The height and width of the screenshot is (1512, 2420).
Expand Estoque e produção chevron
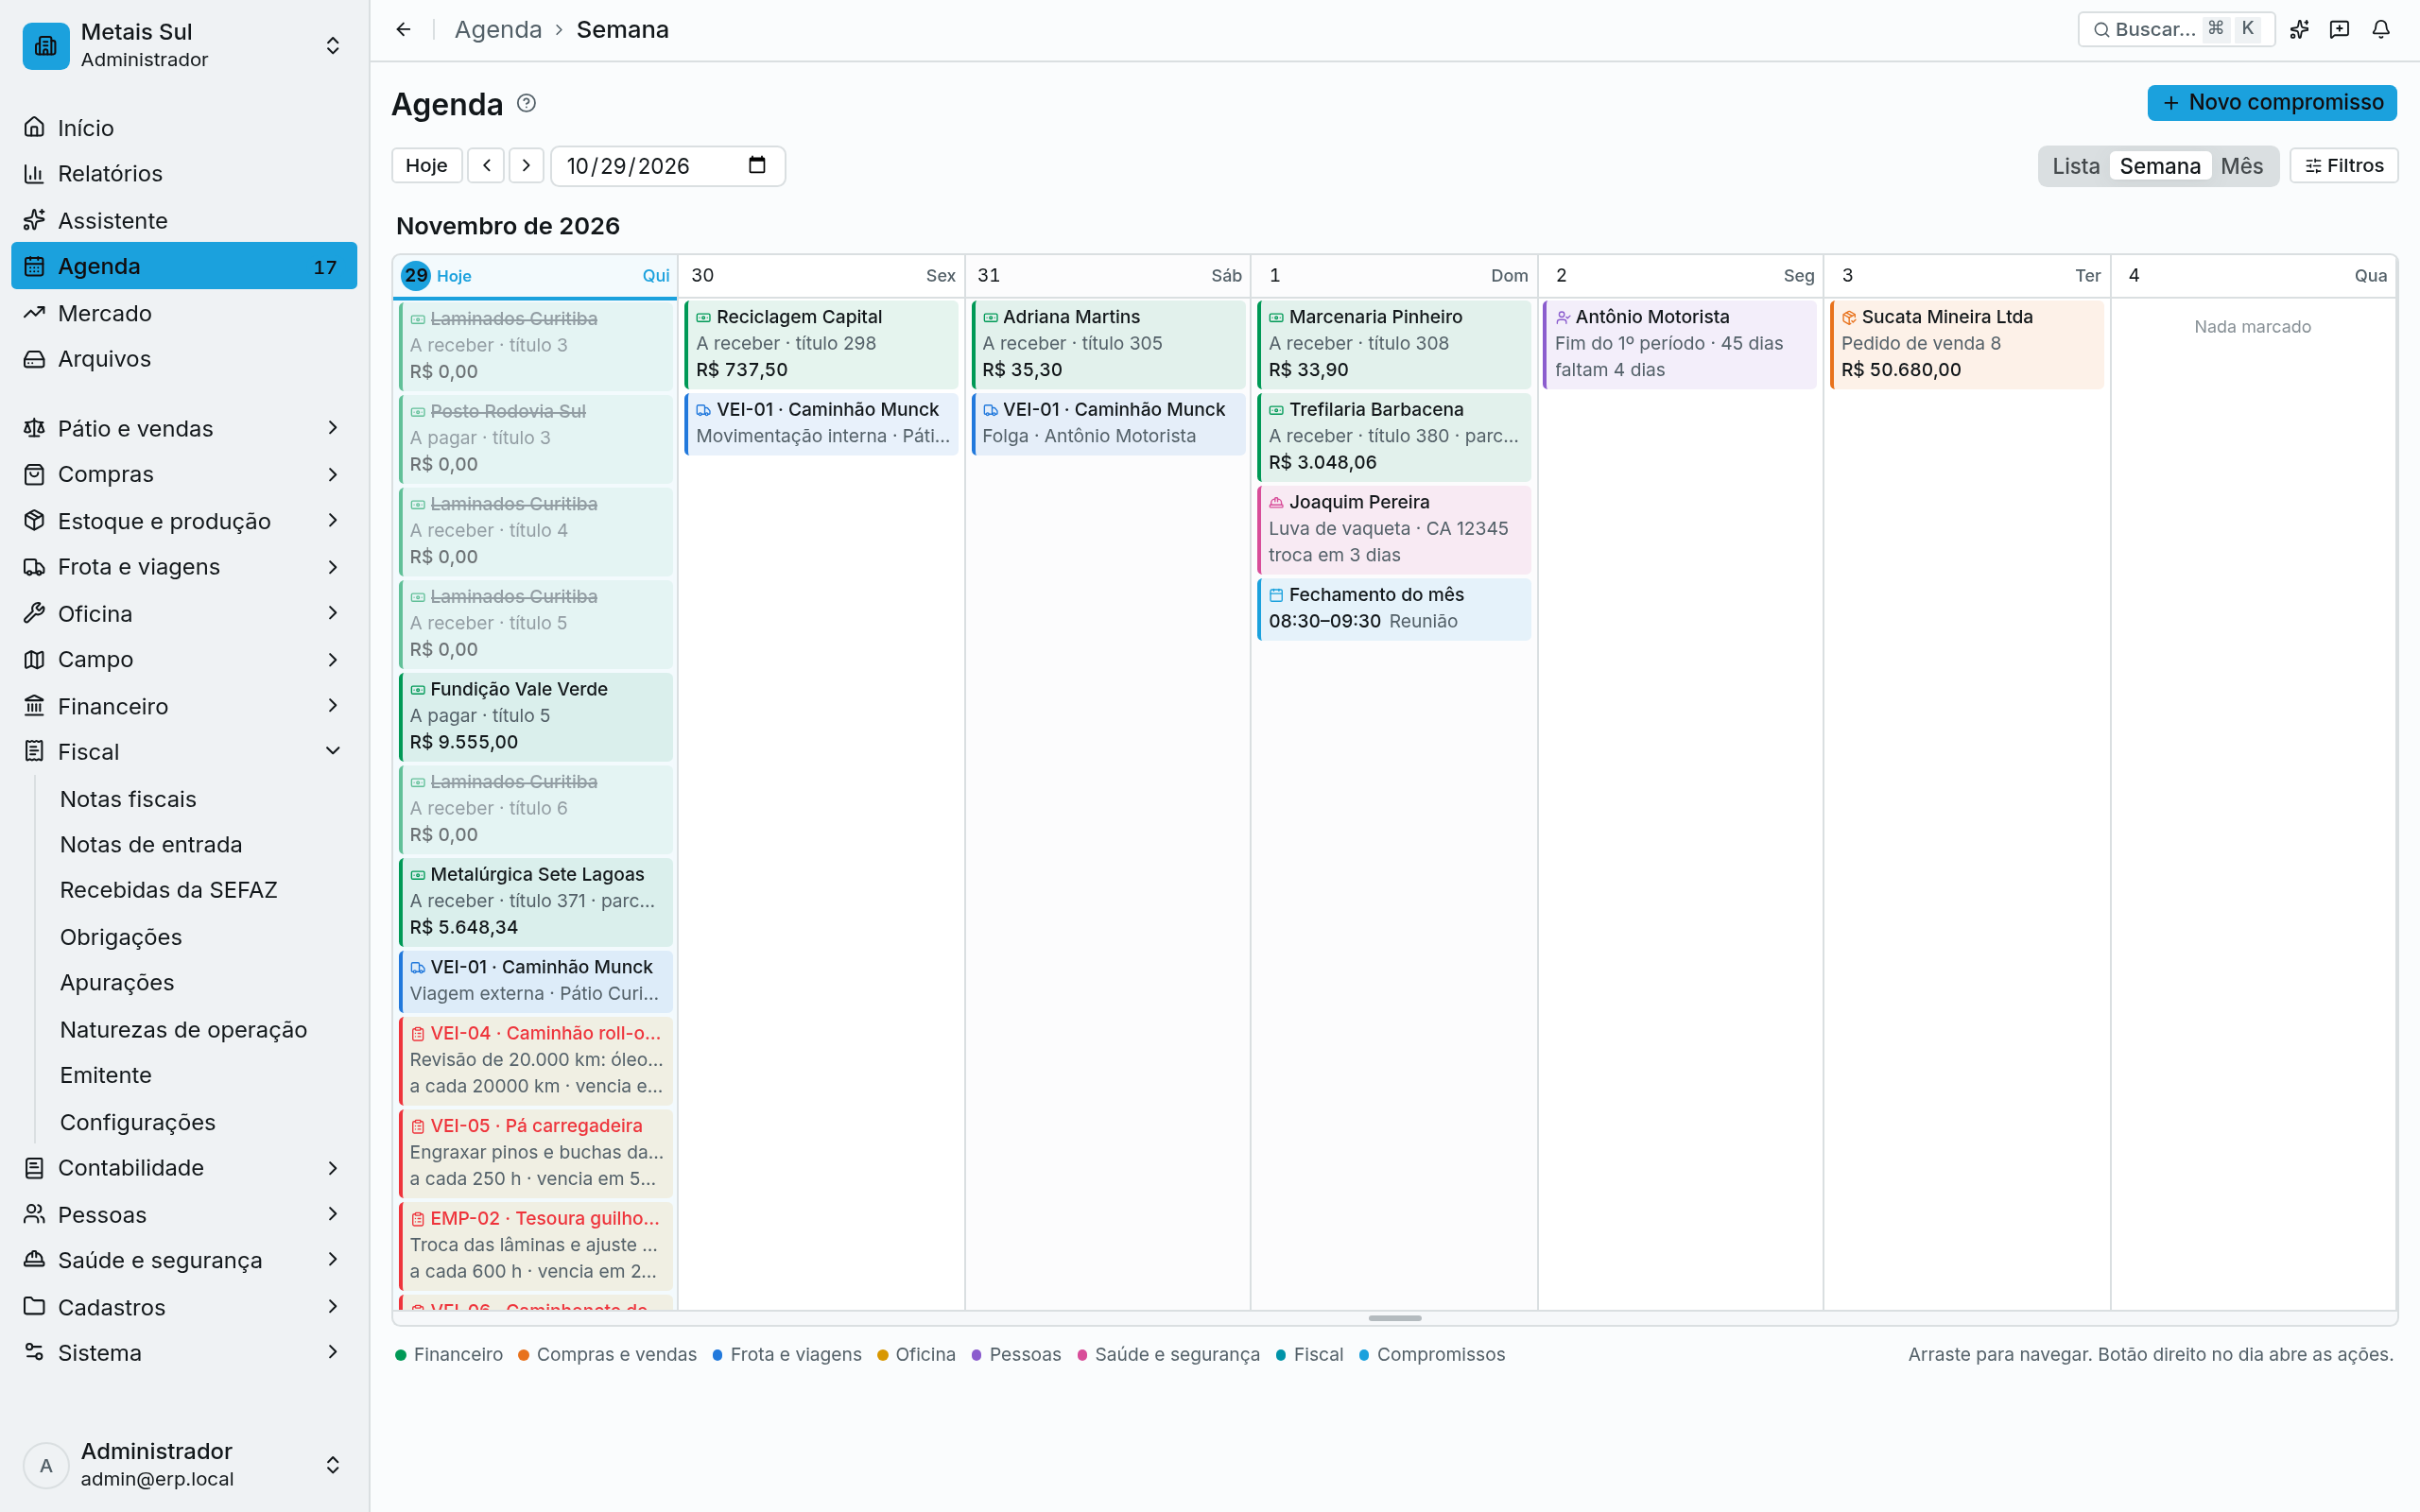pos(333,520)
